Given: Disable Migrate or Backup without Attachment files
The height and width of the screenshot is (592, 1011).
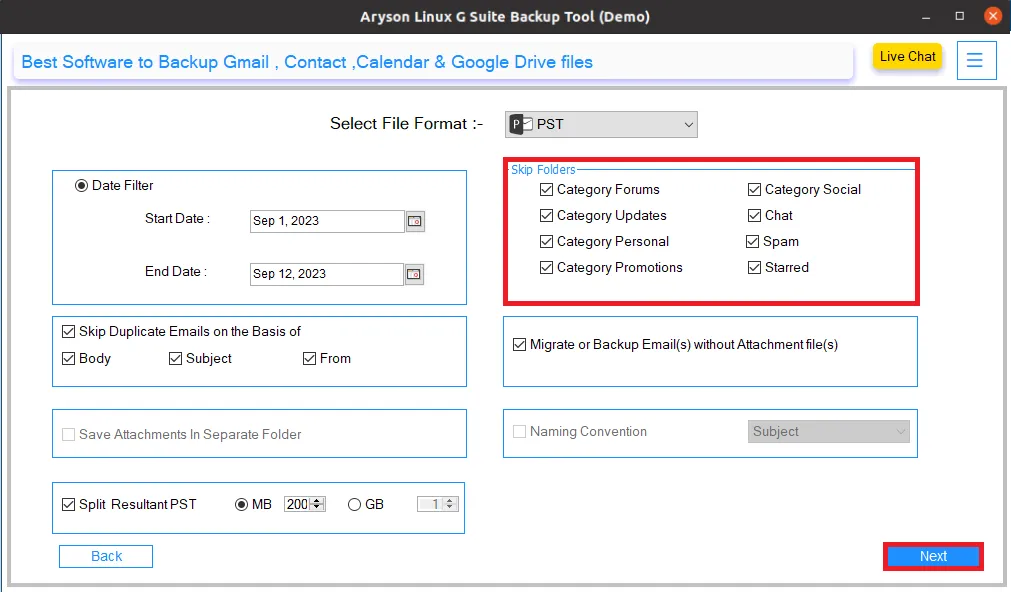Looking at the screenshot, I should [x=519, y=344].
